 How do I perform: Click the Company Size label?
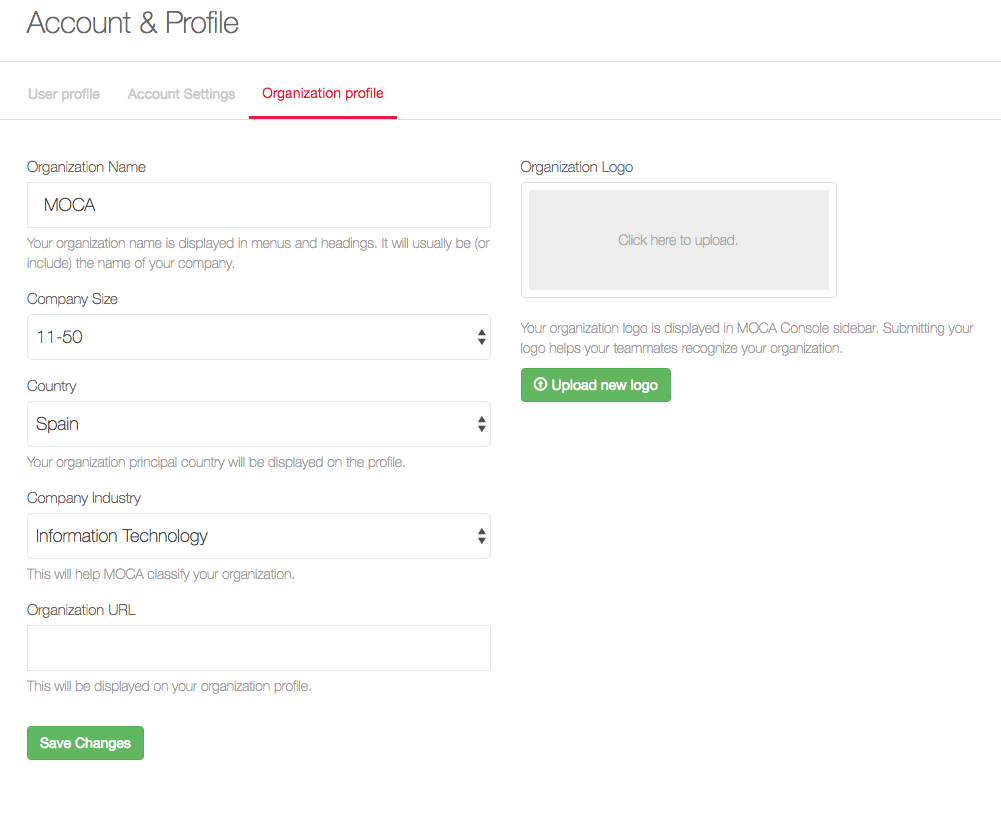[72, 299]
